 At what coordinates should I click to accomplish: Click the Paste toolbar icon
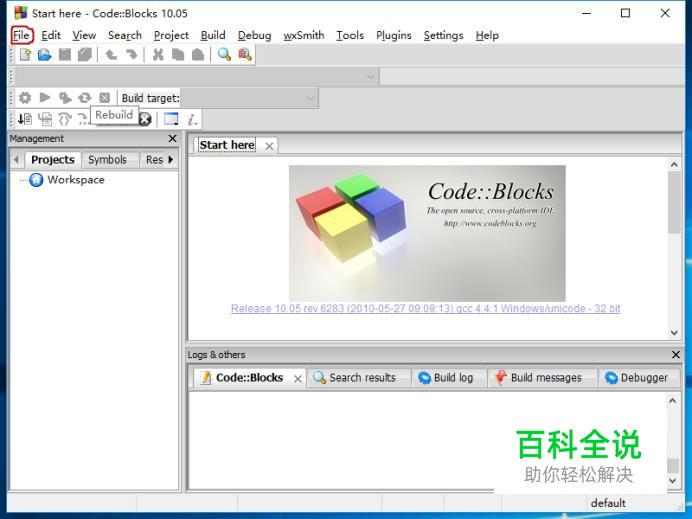[198, 55]
